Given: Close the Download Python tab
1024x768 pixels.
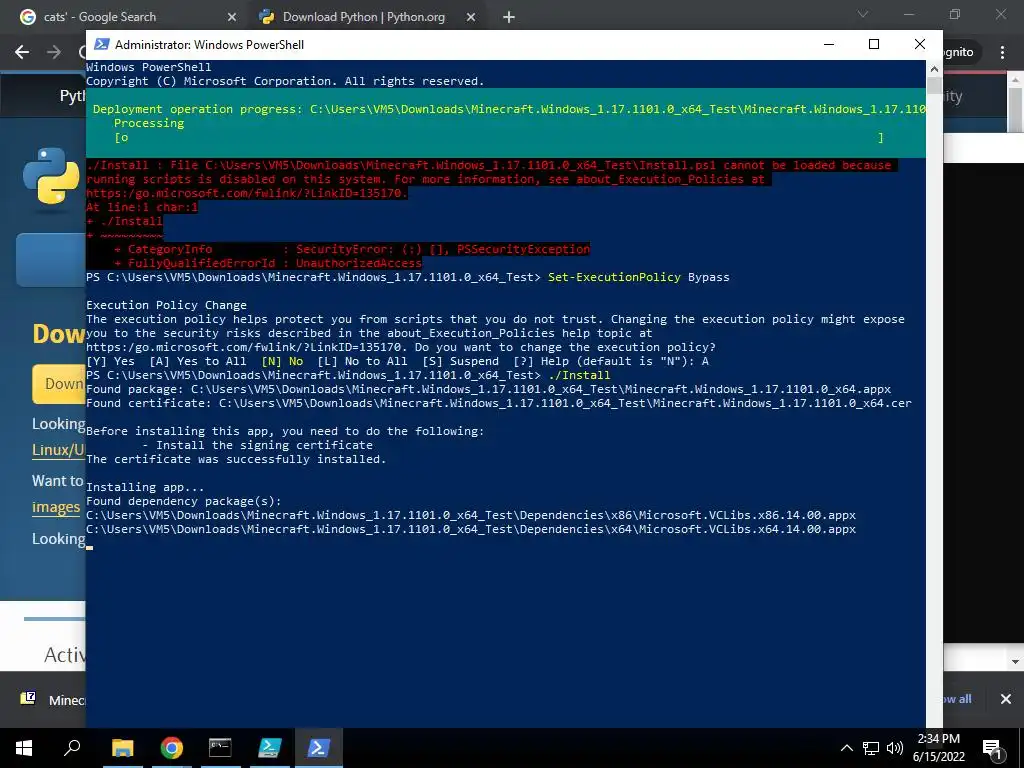Looking at the screenshot, I should tap(471, 18).
